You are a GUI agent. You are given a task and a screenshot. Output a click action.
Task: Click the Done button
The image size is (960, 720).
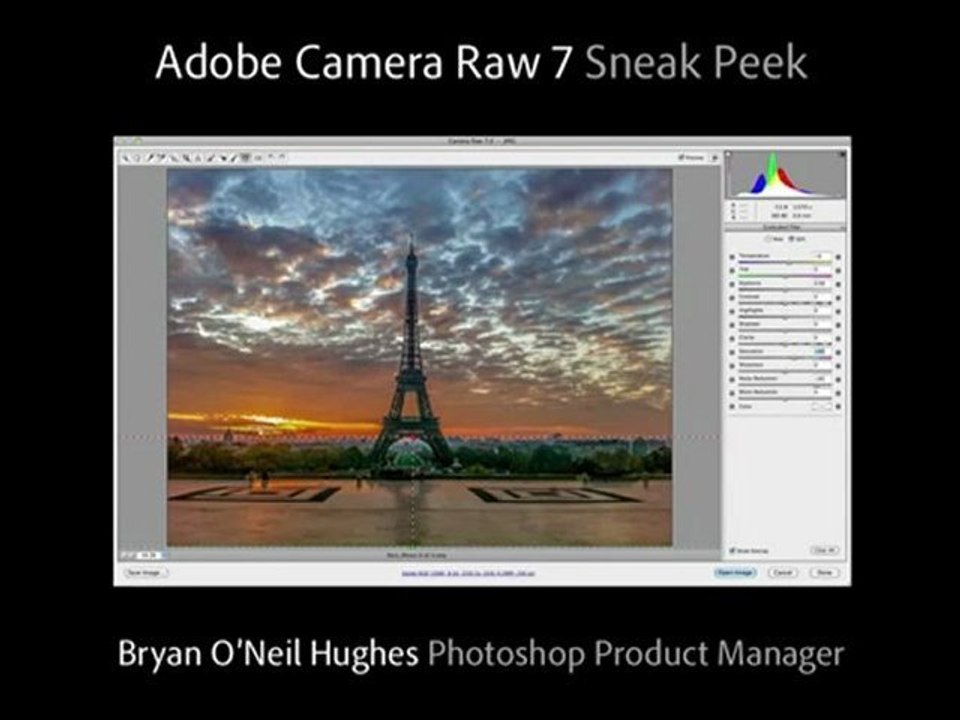[x=824, y=572]
